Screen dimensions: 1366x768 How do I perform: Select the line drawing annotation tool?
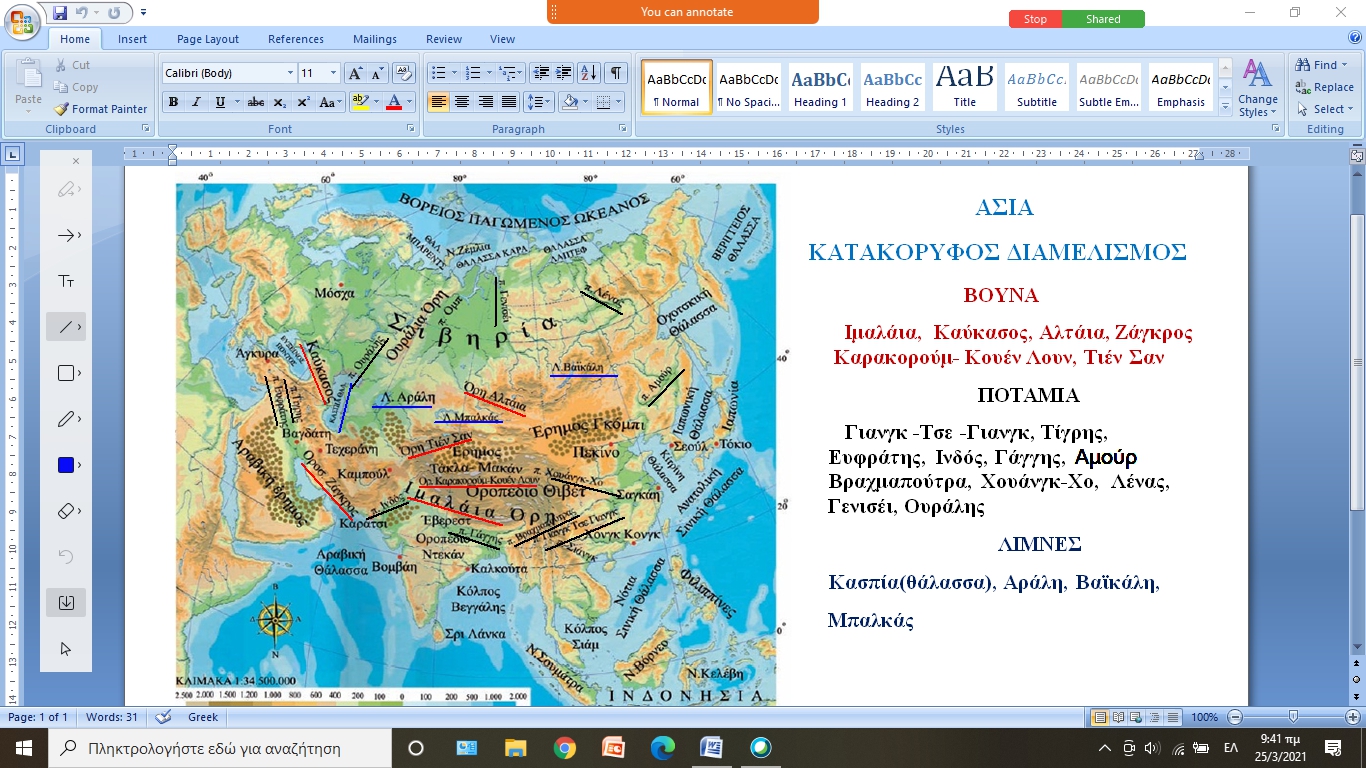click(66, 327)
